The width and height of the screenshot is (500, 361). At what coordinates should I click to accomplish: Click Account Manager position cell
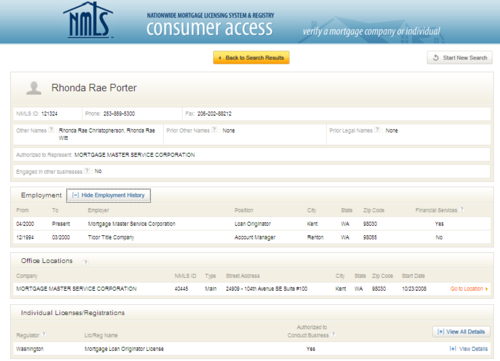pyautogui.click(x=255, y=237)
